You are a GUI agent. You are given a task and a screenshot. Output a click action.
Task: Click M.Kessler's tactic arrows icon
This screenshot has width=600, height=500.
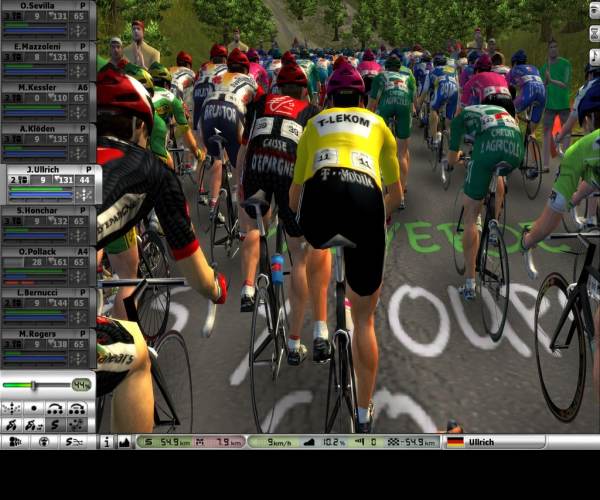[78, 112]
